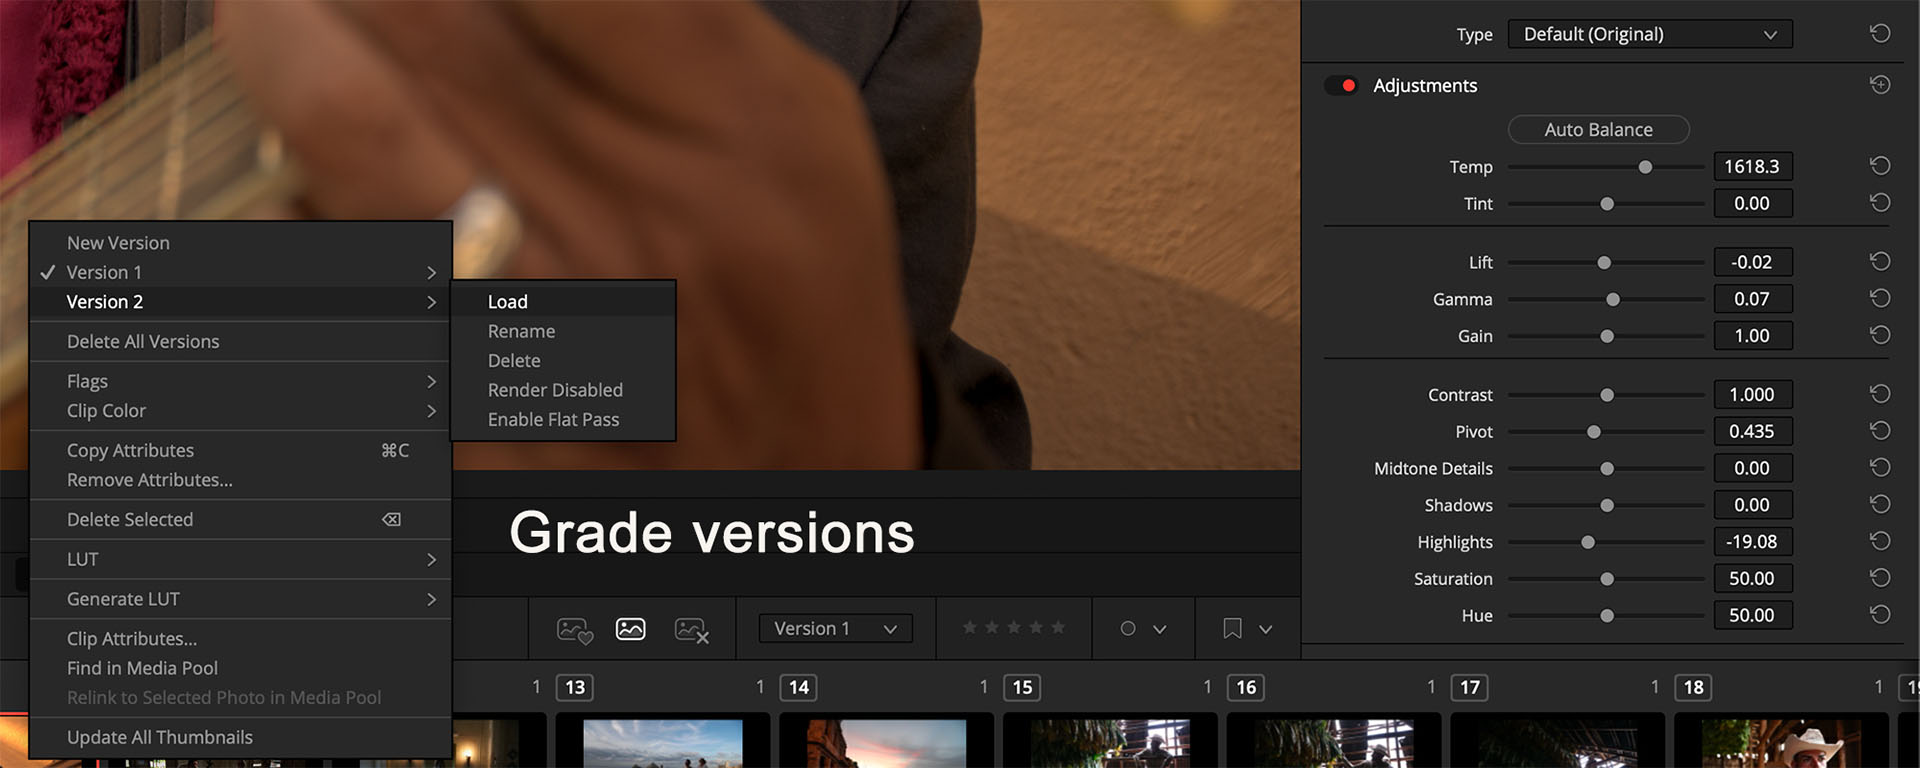Reset the Pivot value
The width and height of the screenshot is (1920, 768).
tap(1880, 431)
